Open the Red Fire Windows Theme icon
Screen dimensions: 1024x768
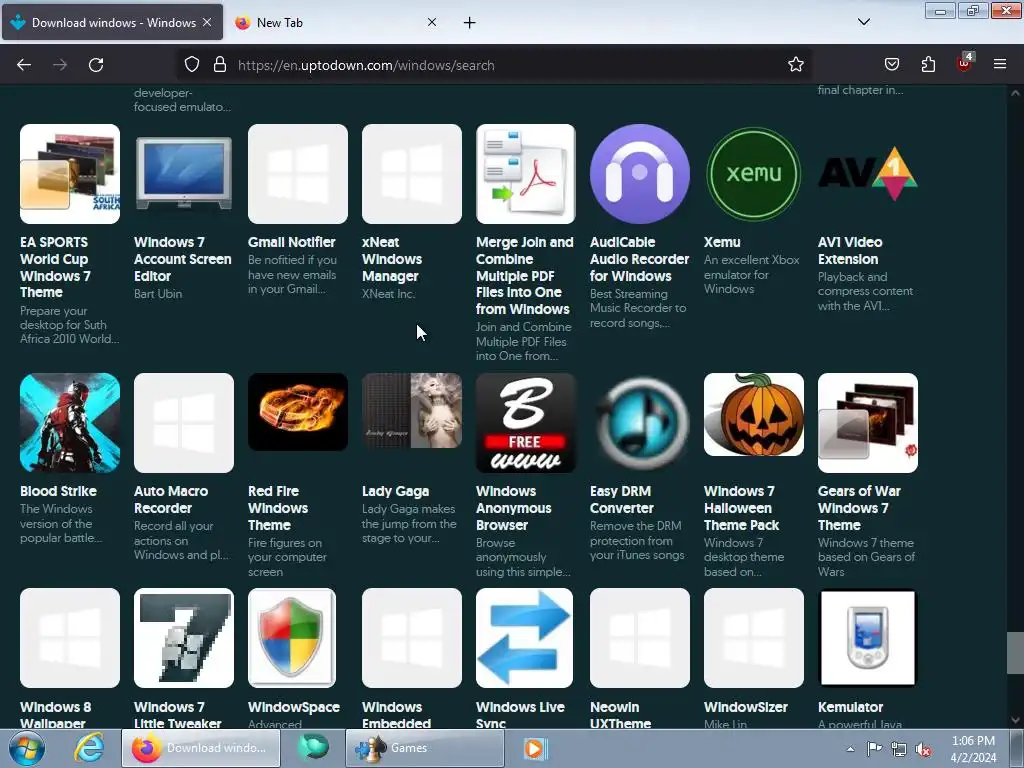pyautogui.click(x=298, y=412)
